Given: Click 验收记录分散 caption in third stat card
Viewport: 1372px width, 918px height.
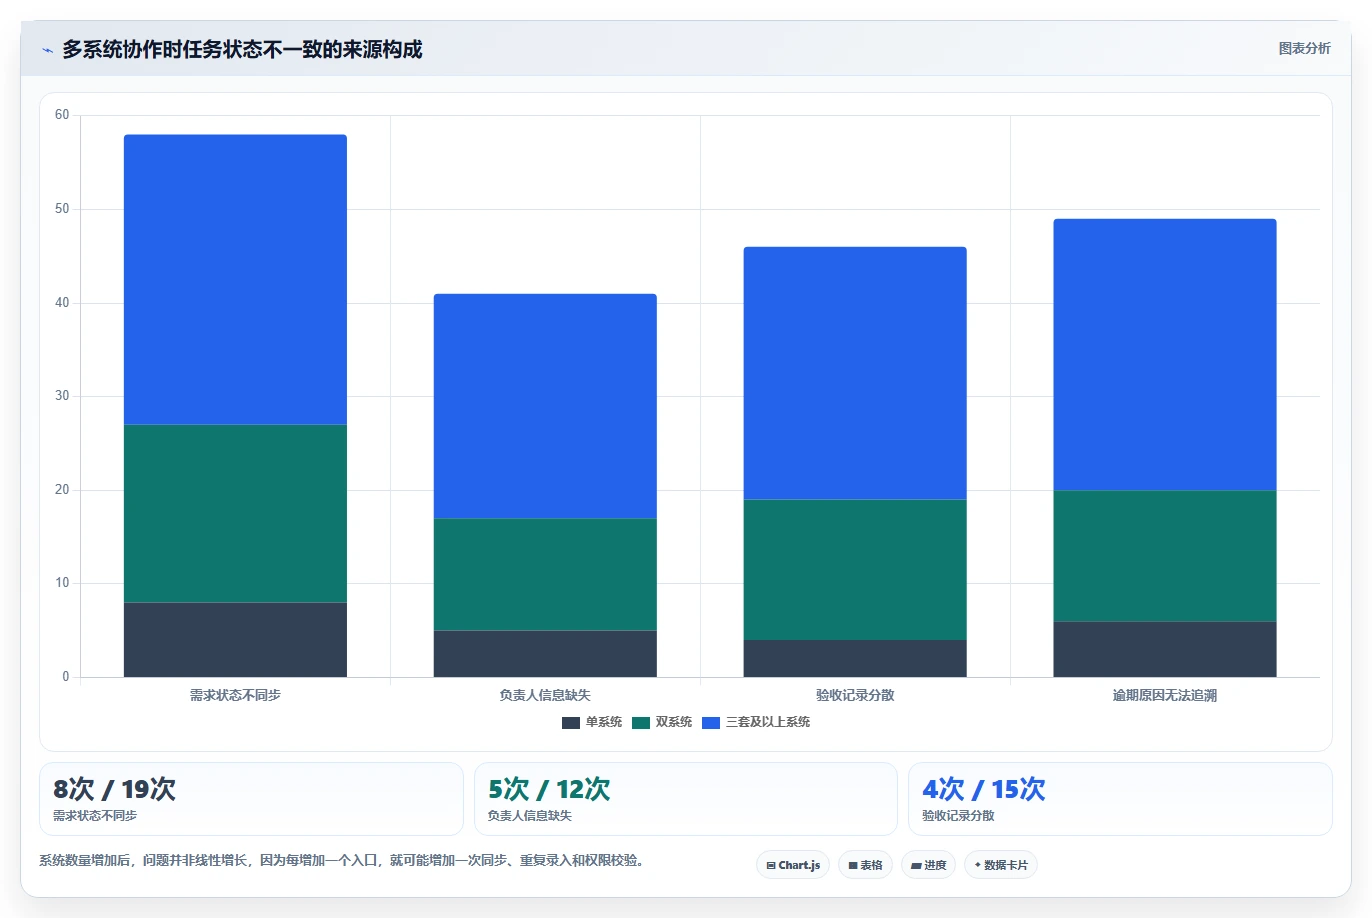Looking at the screenshot, I should [959, 816].
